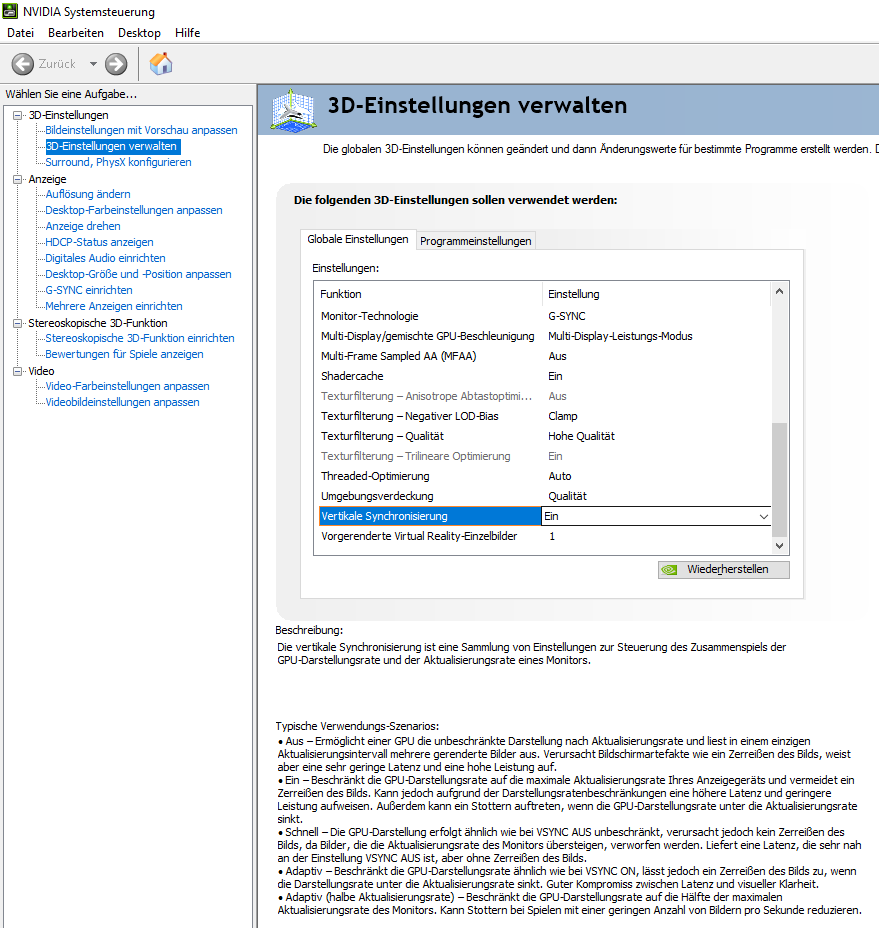
Task: Open Desktop-Größe und -Position anpassen
Action: point(139,274)
